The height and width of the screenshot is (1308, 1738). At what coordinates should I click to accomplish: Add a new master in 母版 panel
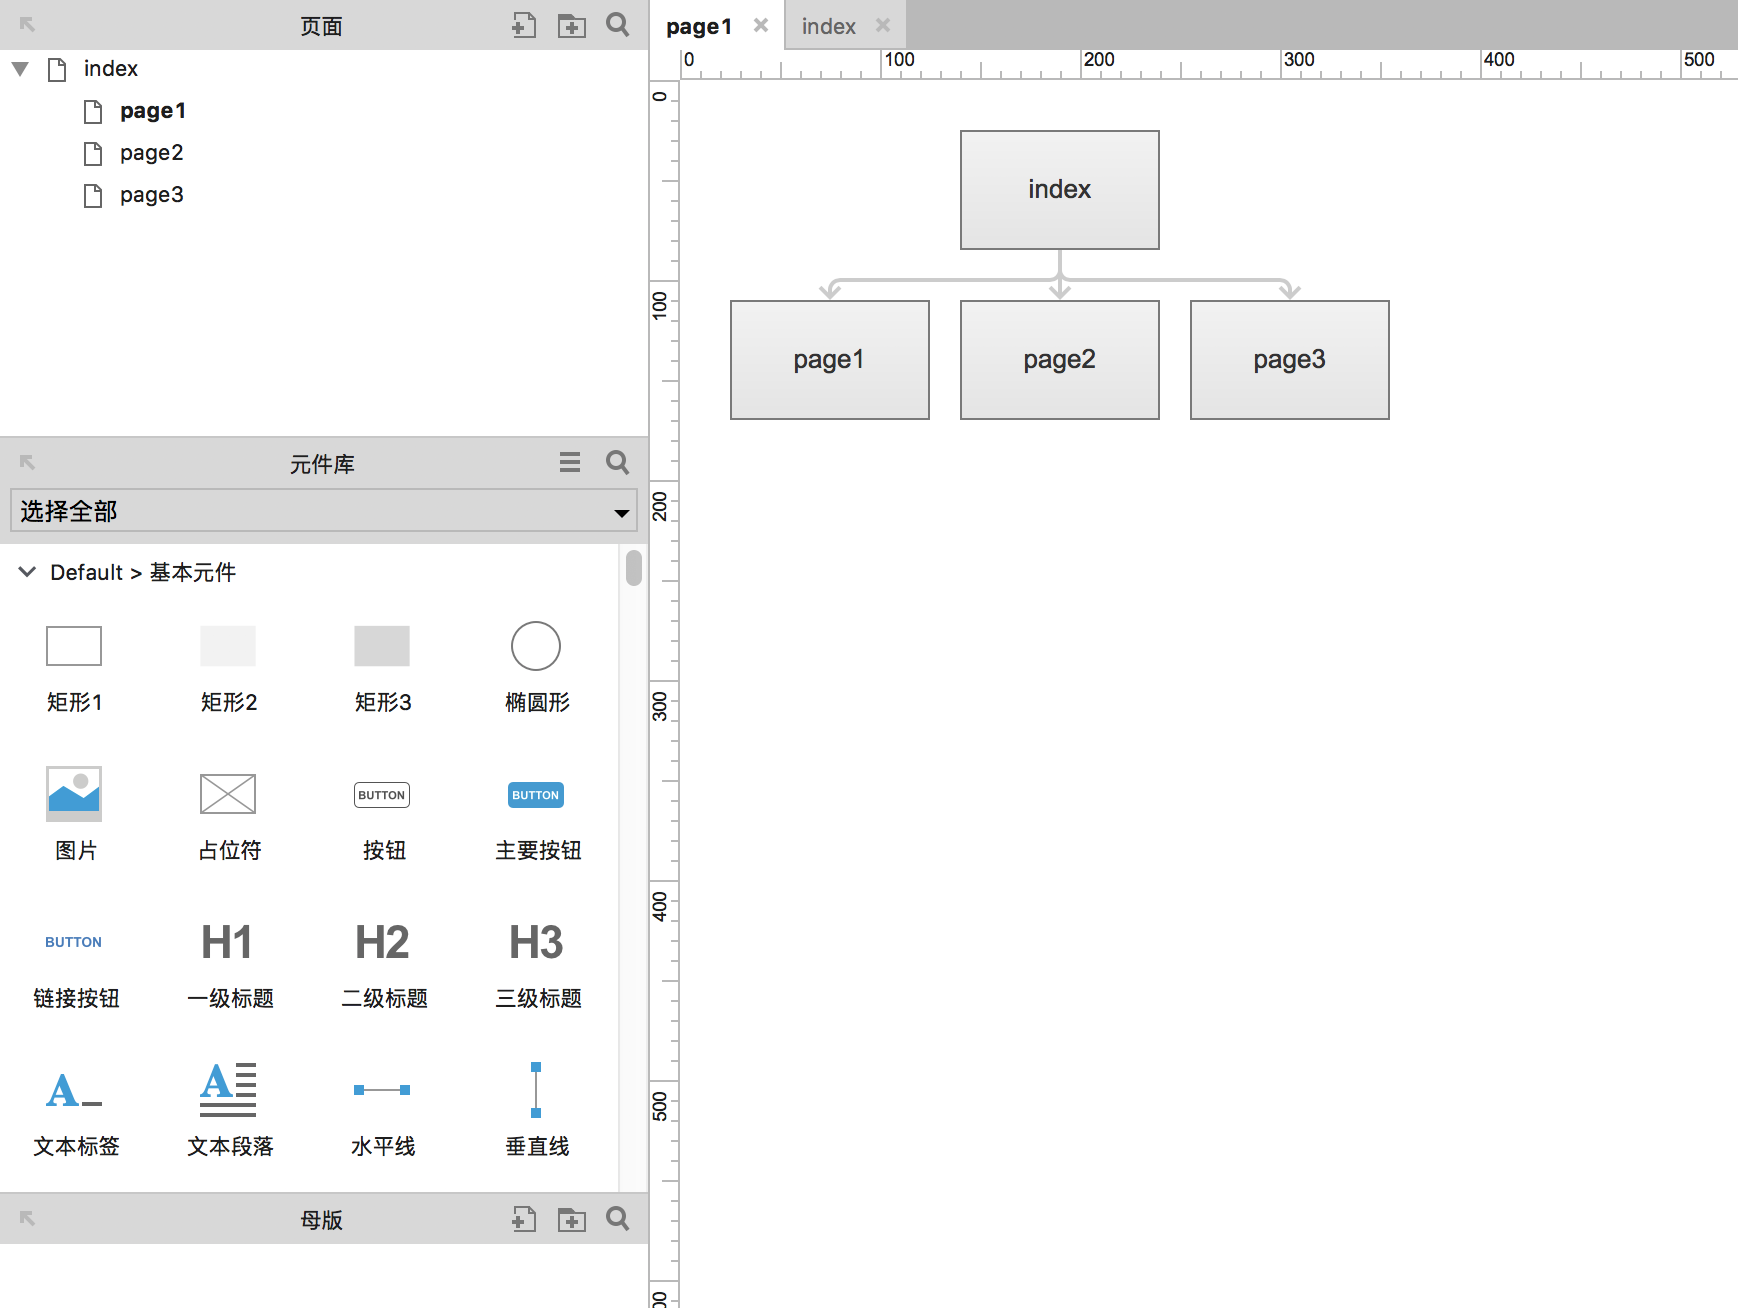click(524, 1219)
